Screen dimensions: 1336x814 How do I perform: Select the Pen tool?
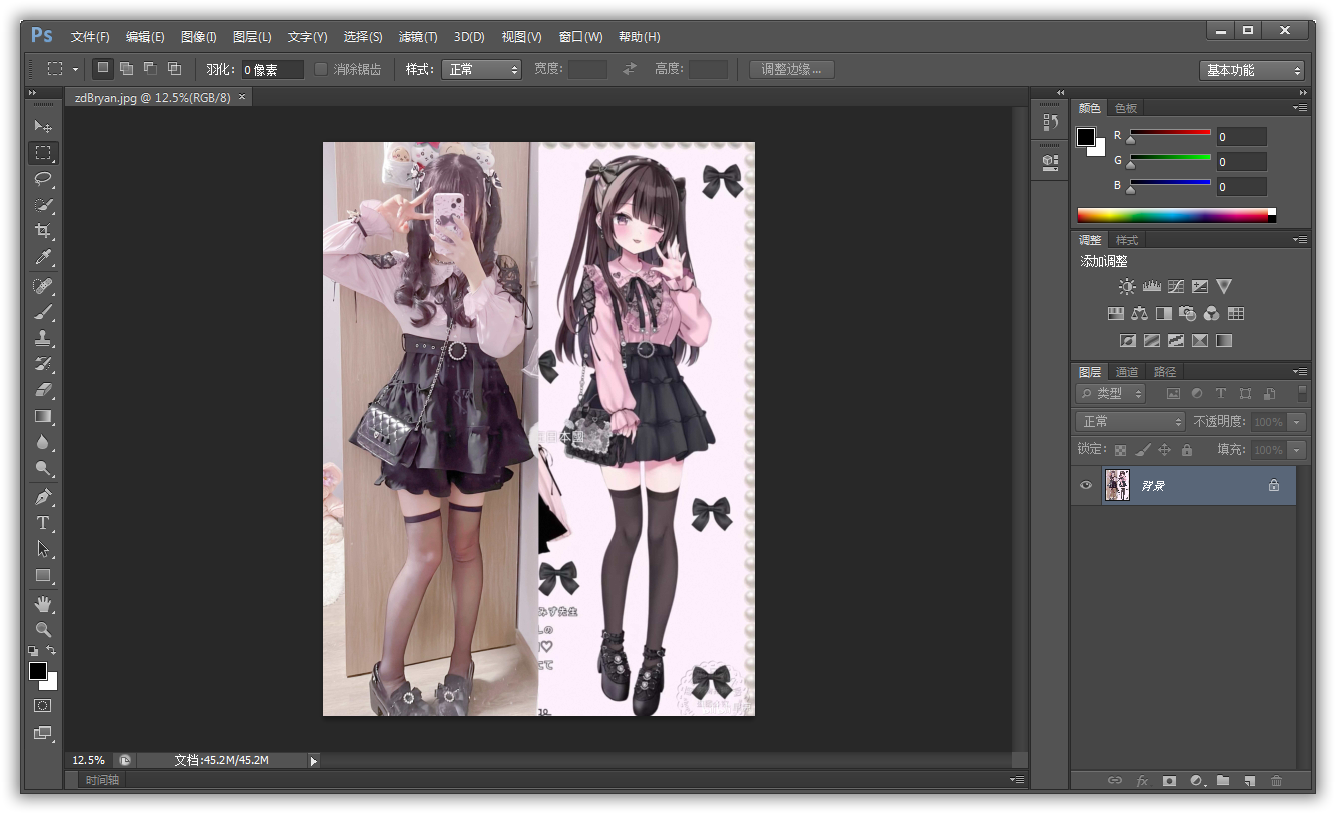point(43,497)
